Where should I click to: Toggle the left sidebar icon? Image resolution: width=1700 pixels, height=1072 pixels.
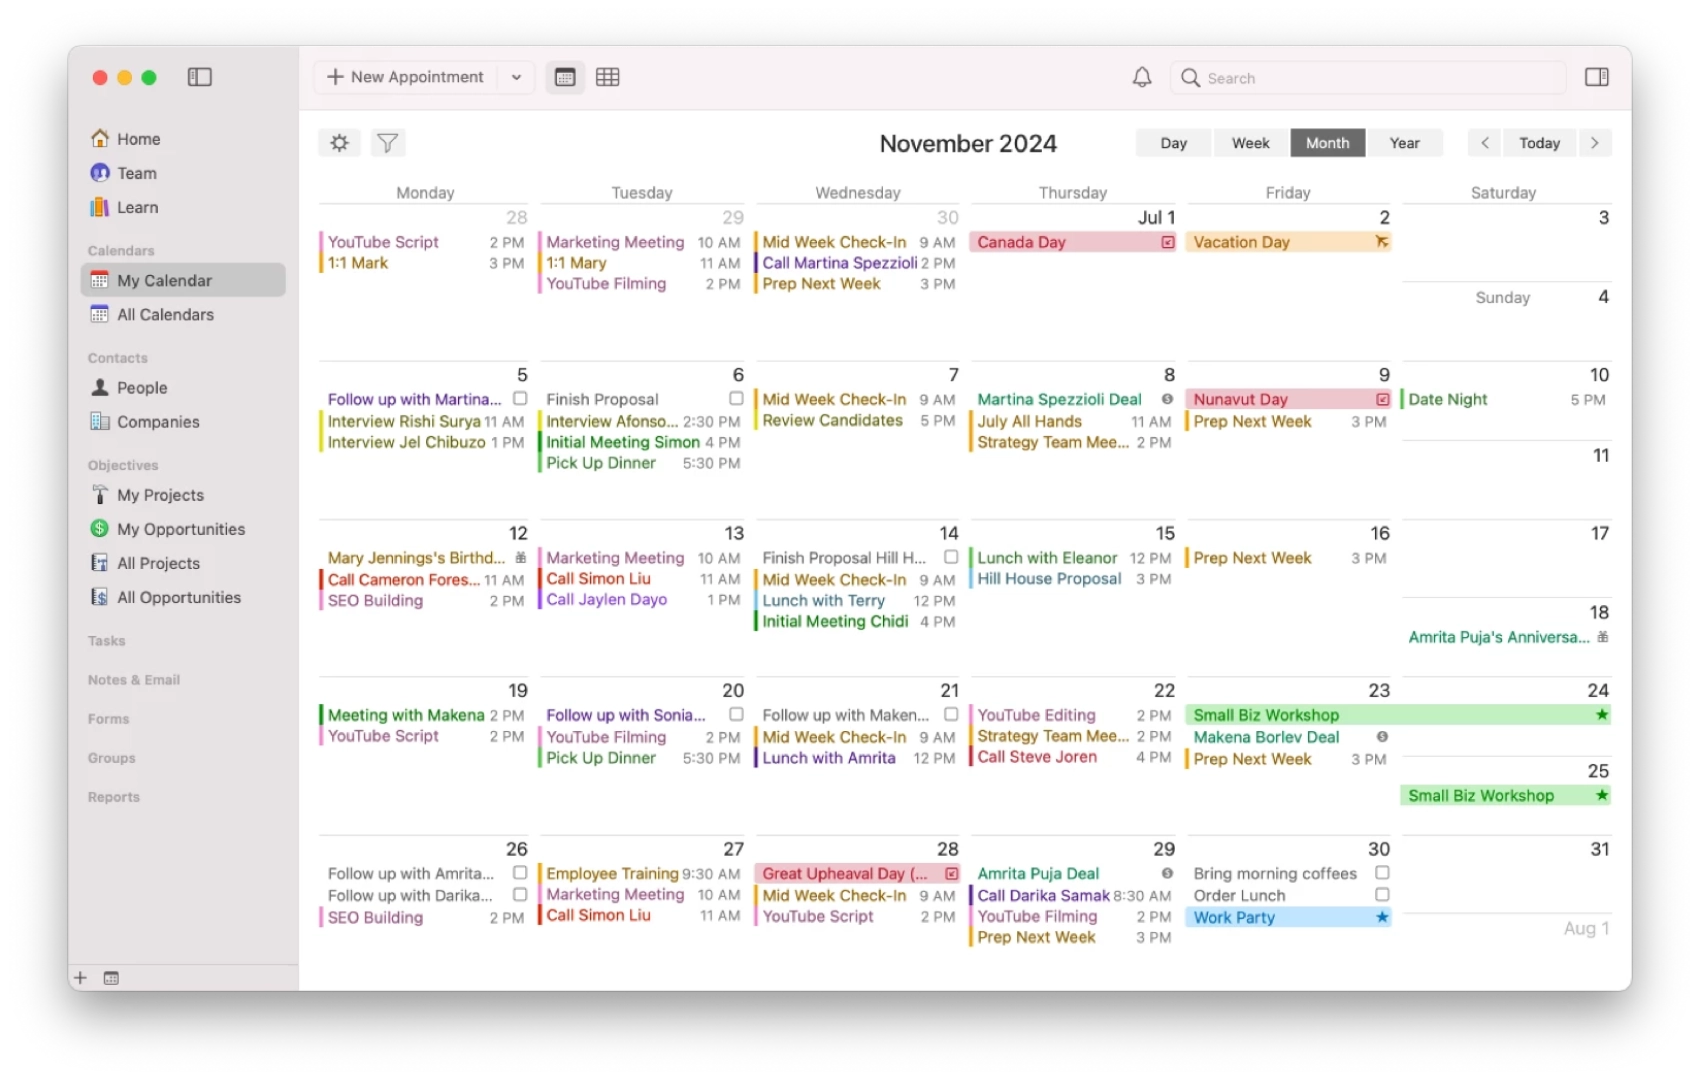click(200, 77)
